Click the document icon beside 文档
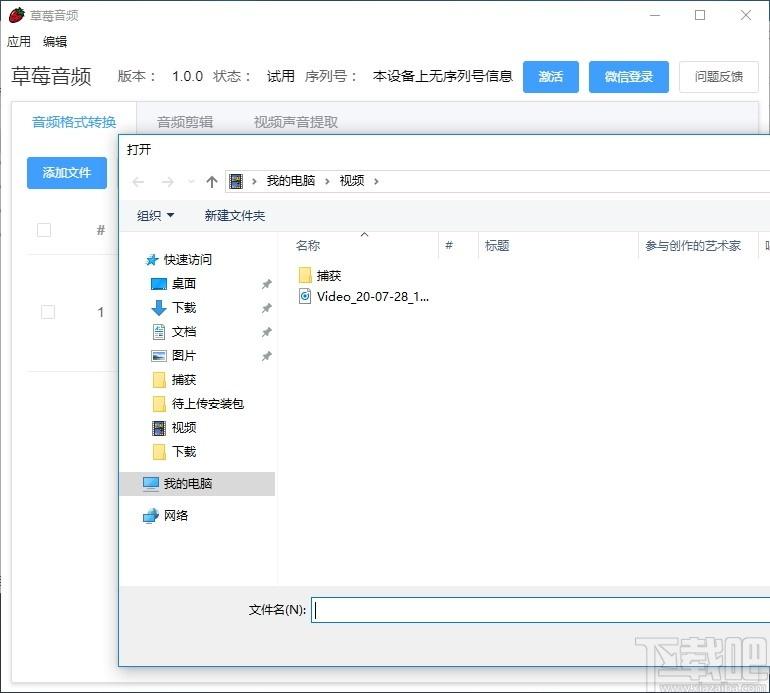Viewport: 770px width, 693px height. coord(159,332)
